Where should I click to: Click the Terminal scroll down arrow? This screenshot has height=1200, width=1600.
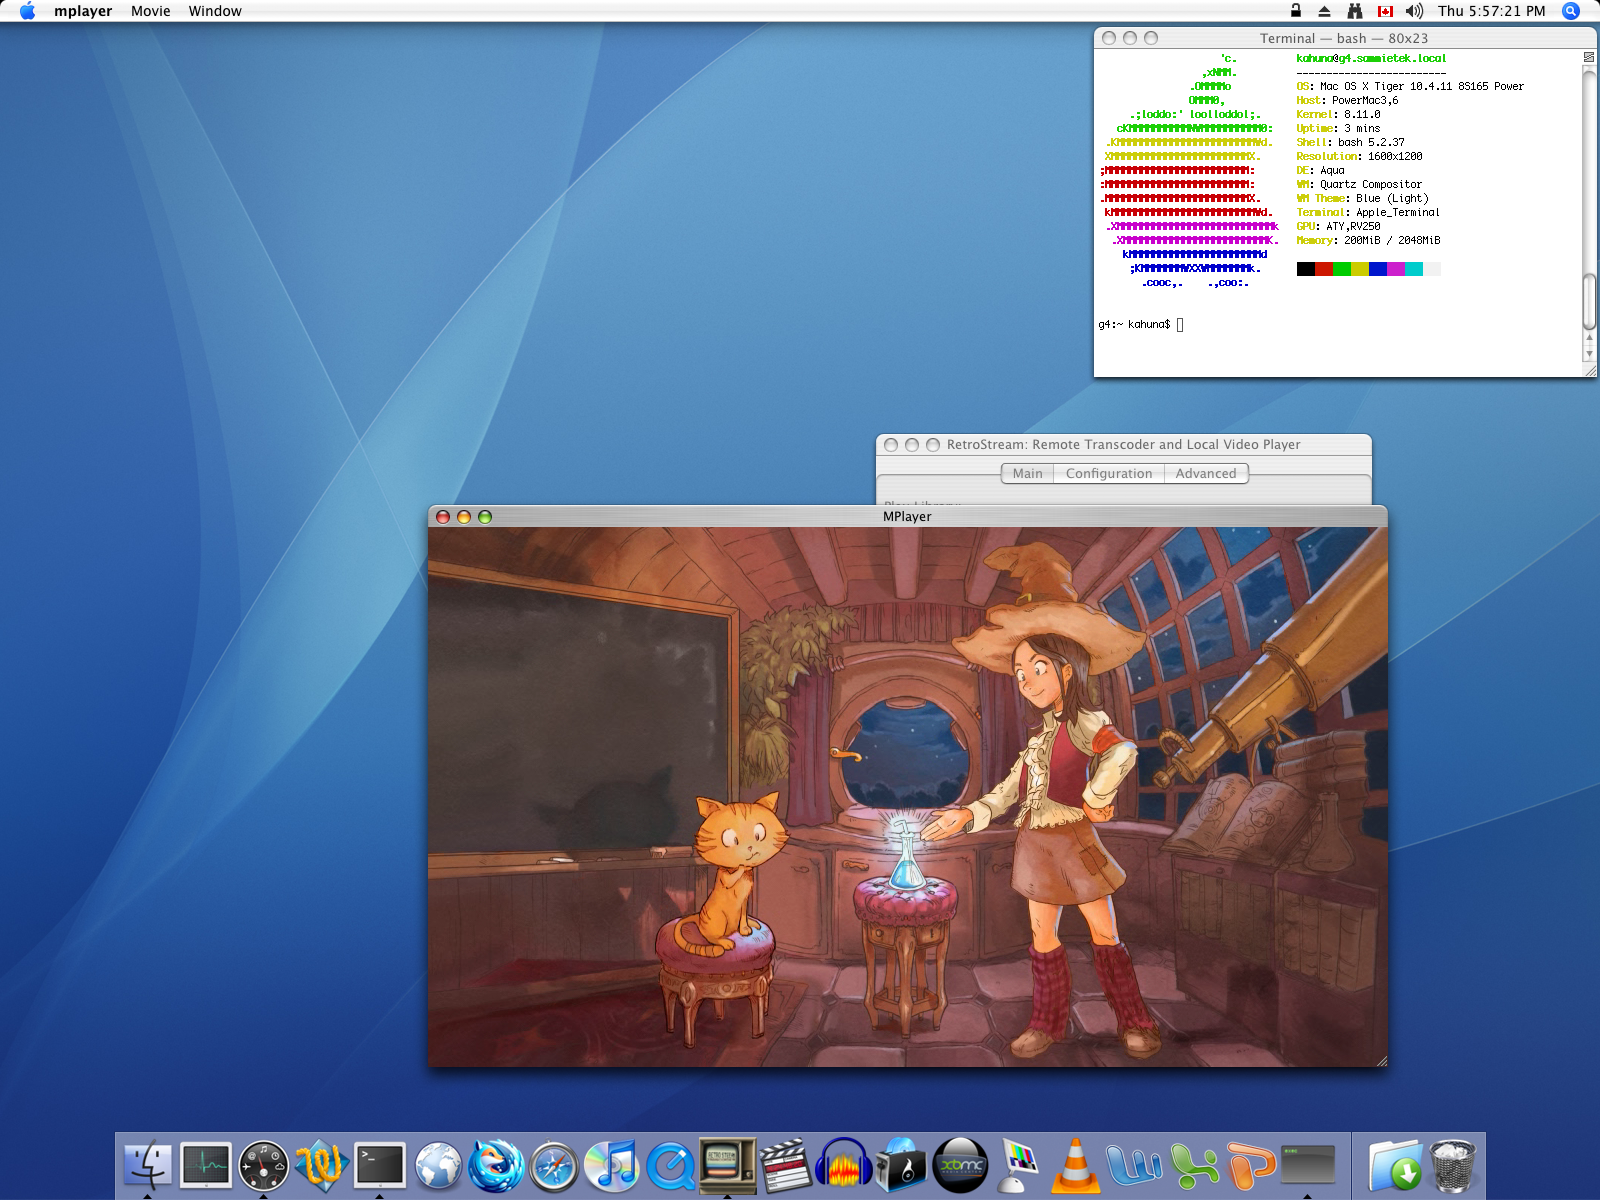[x=1589, y=354]
